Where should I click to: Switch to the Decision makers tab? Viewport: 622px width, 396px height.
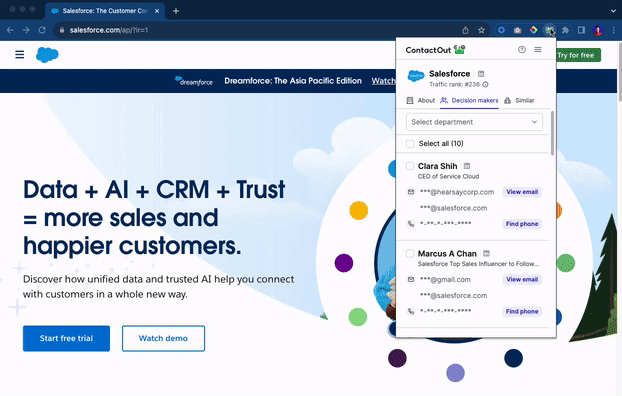[469, 101]
